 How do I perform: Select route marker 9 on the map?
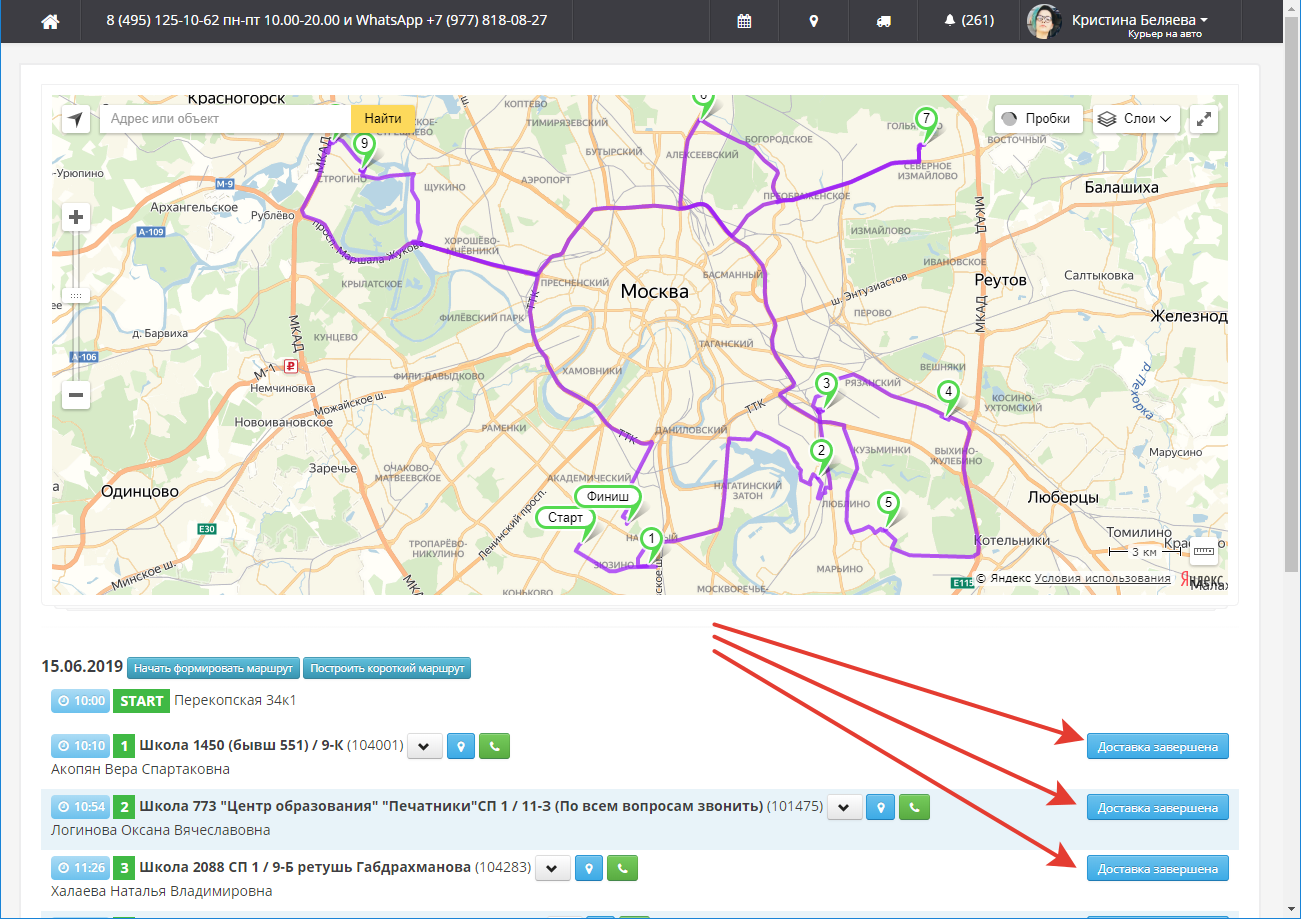[x=364, y=145]
